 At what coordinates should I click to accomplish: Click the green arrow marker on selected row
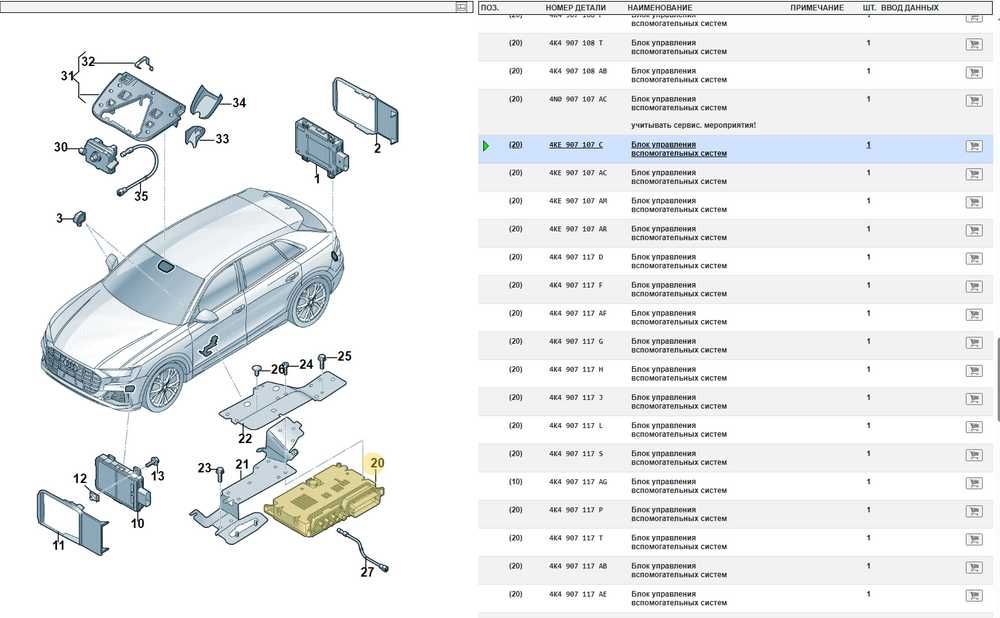click(487, 146)
